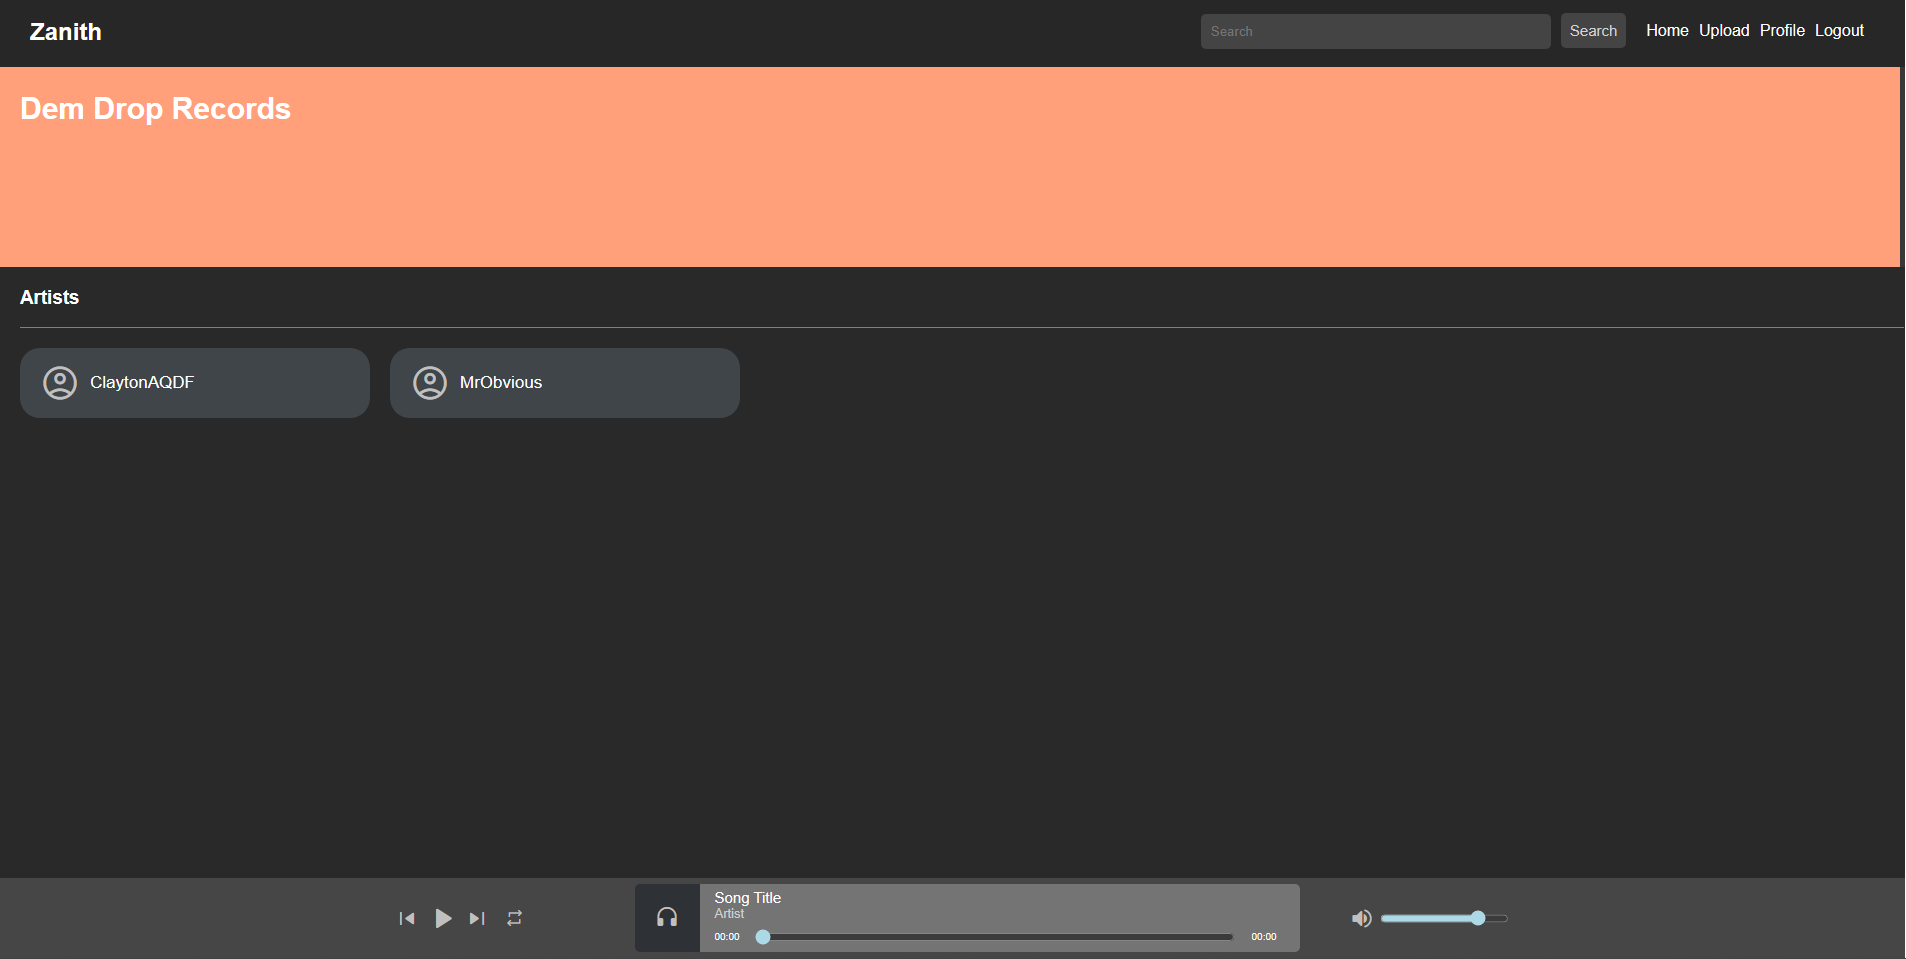Adjust the volume slider
Viewport: 1906px width, 959px height.
tap(1444, 918)
